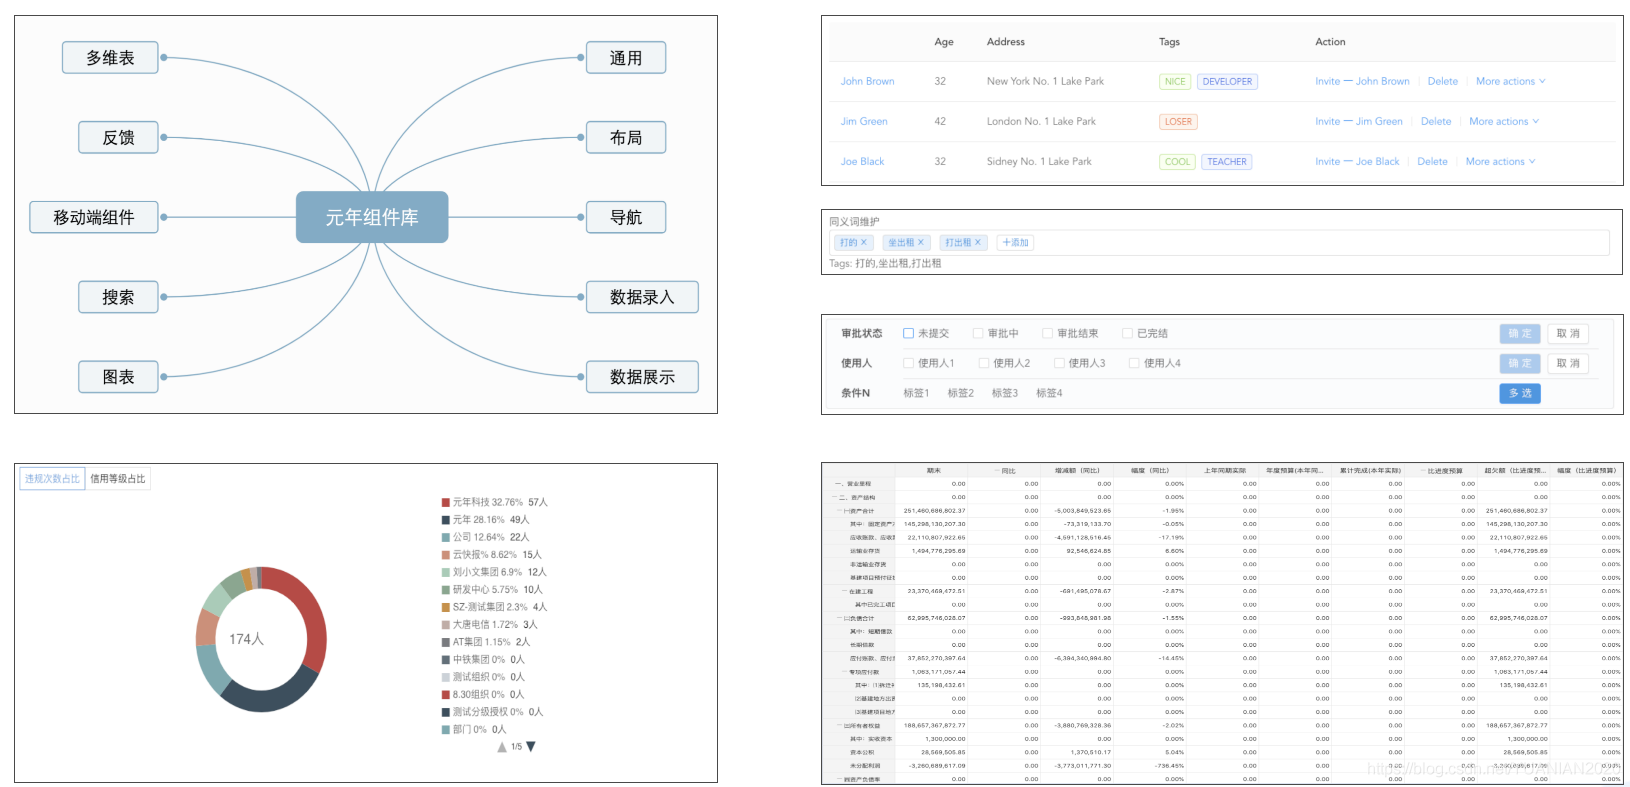Click the 研发中心 5.75% legend entry
Image resolution: width=1630 pixels, height=787 pixels.
pyautogui.click(x=493, y=590)
